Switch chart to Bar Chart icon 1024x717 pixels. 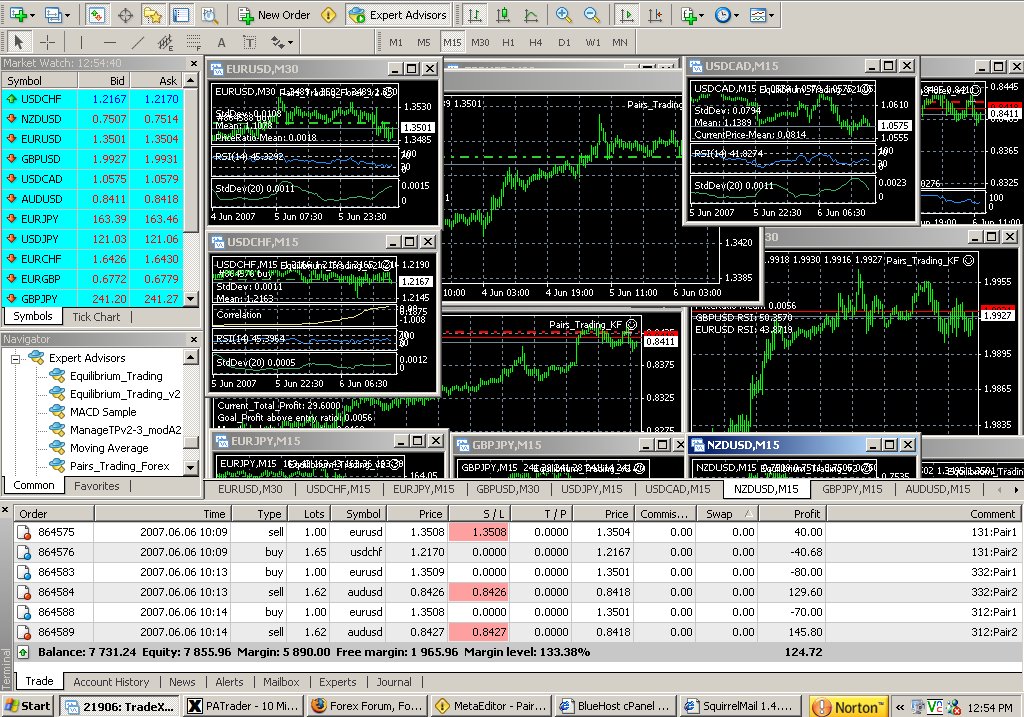point(475,14)
